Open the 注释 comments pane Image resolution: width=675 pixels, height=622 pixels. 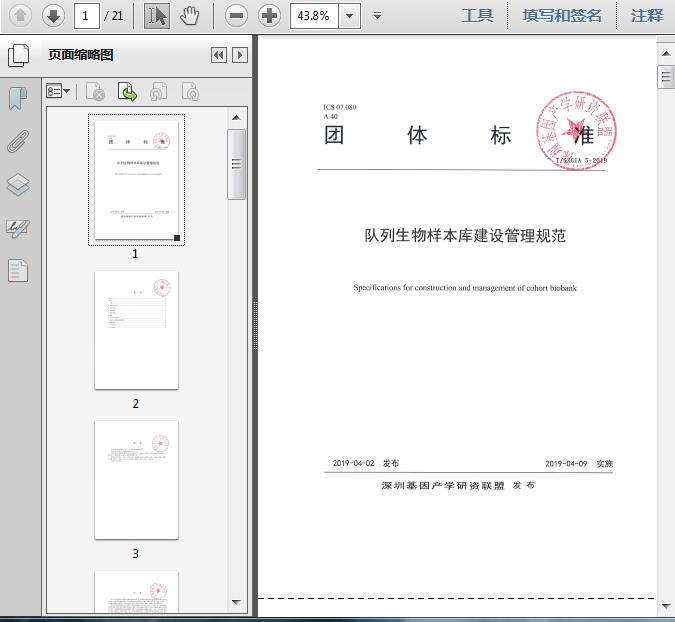tap(647, 16)
